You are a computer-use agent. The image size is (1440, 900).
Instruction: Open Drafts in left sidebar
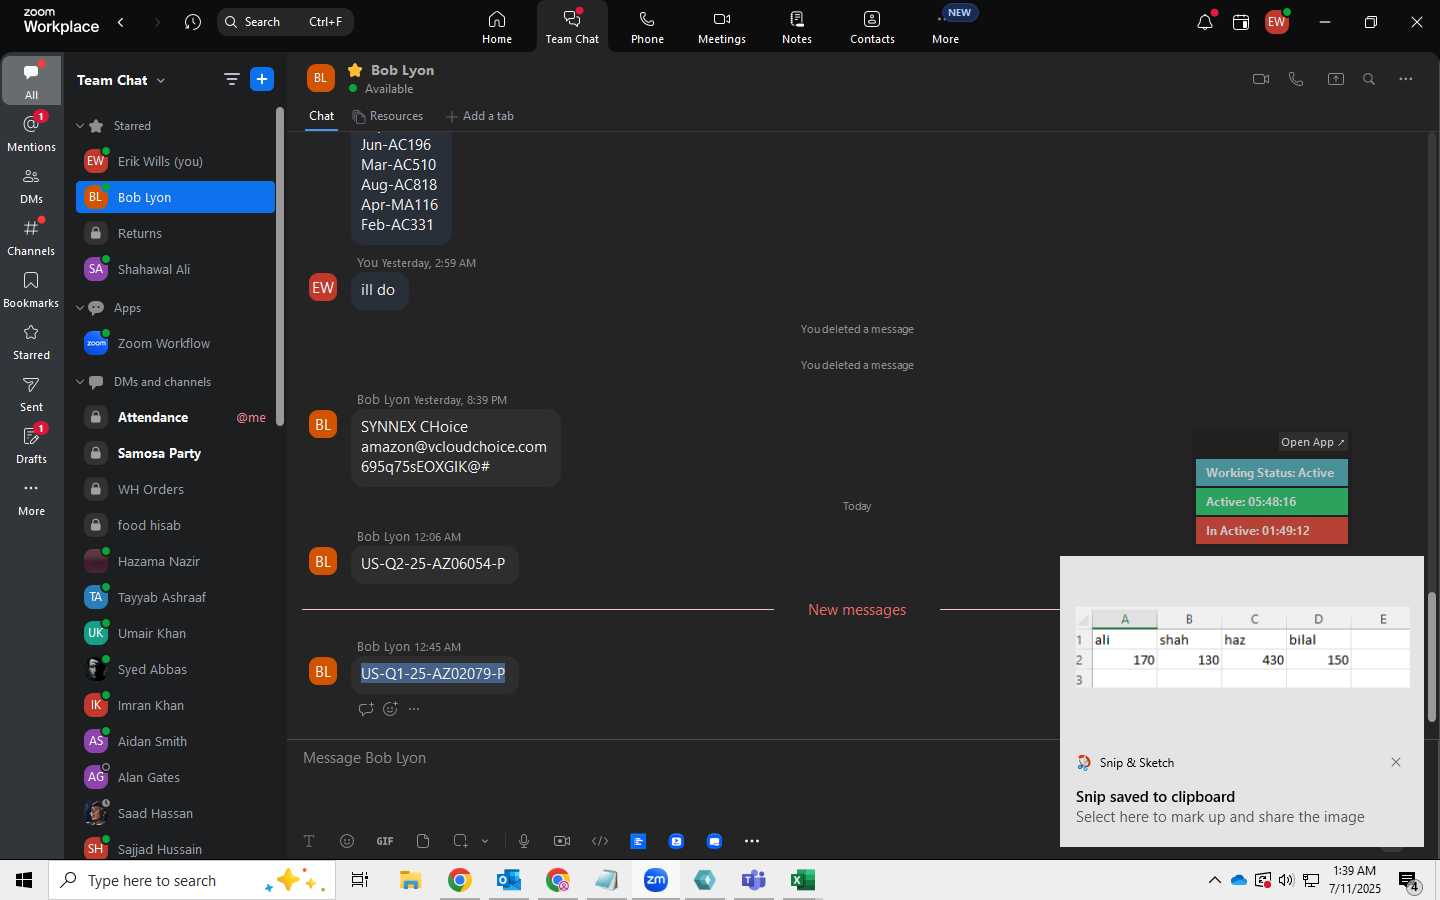point(32,445)
